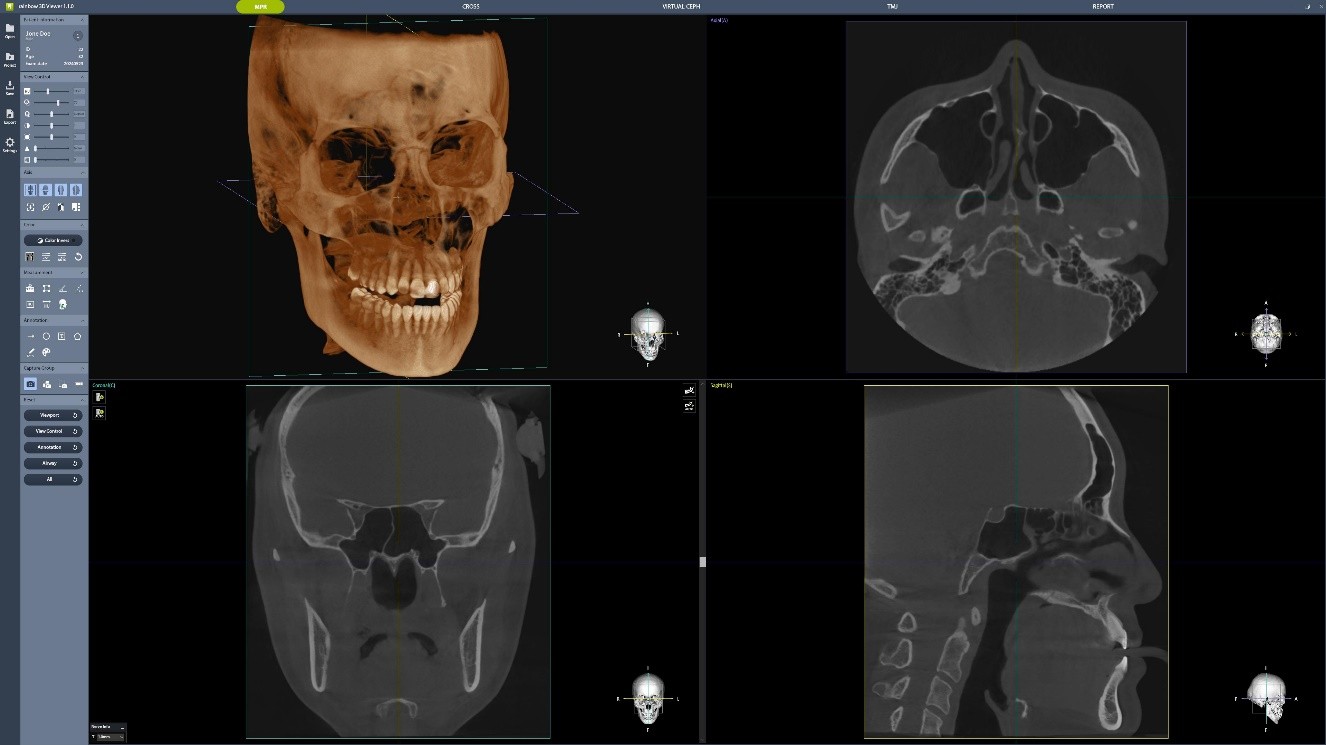Select the text annotation tool

click(x=62, y=336)
